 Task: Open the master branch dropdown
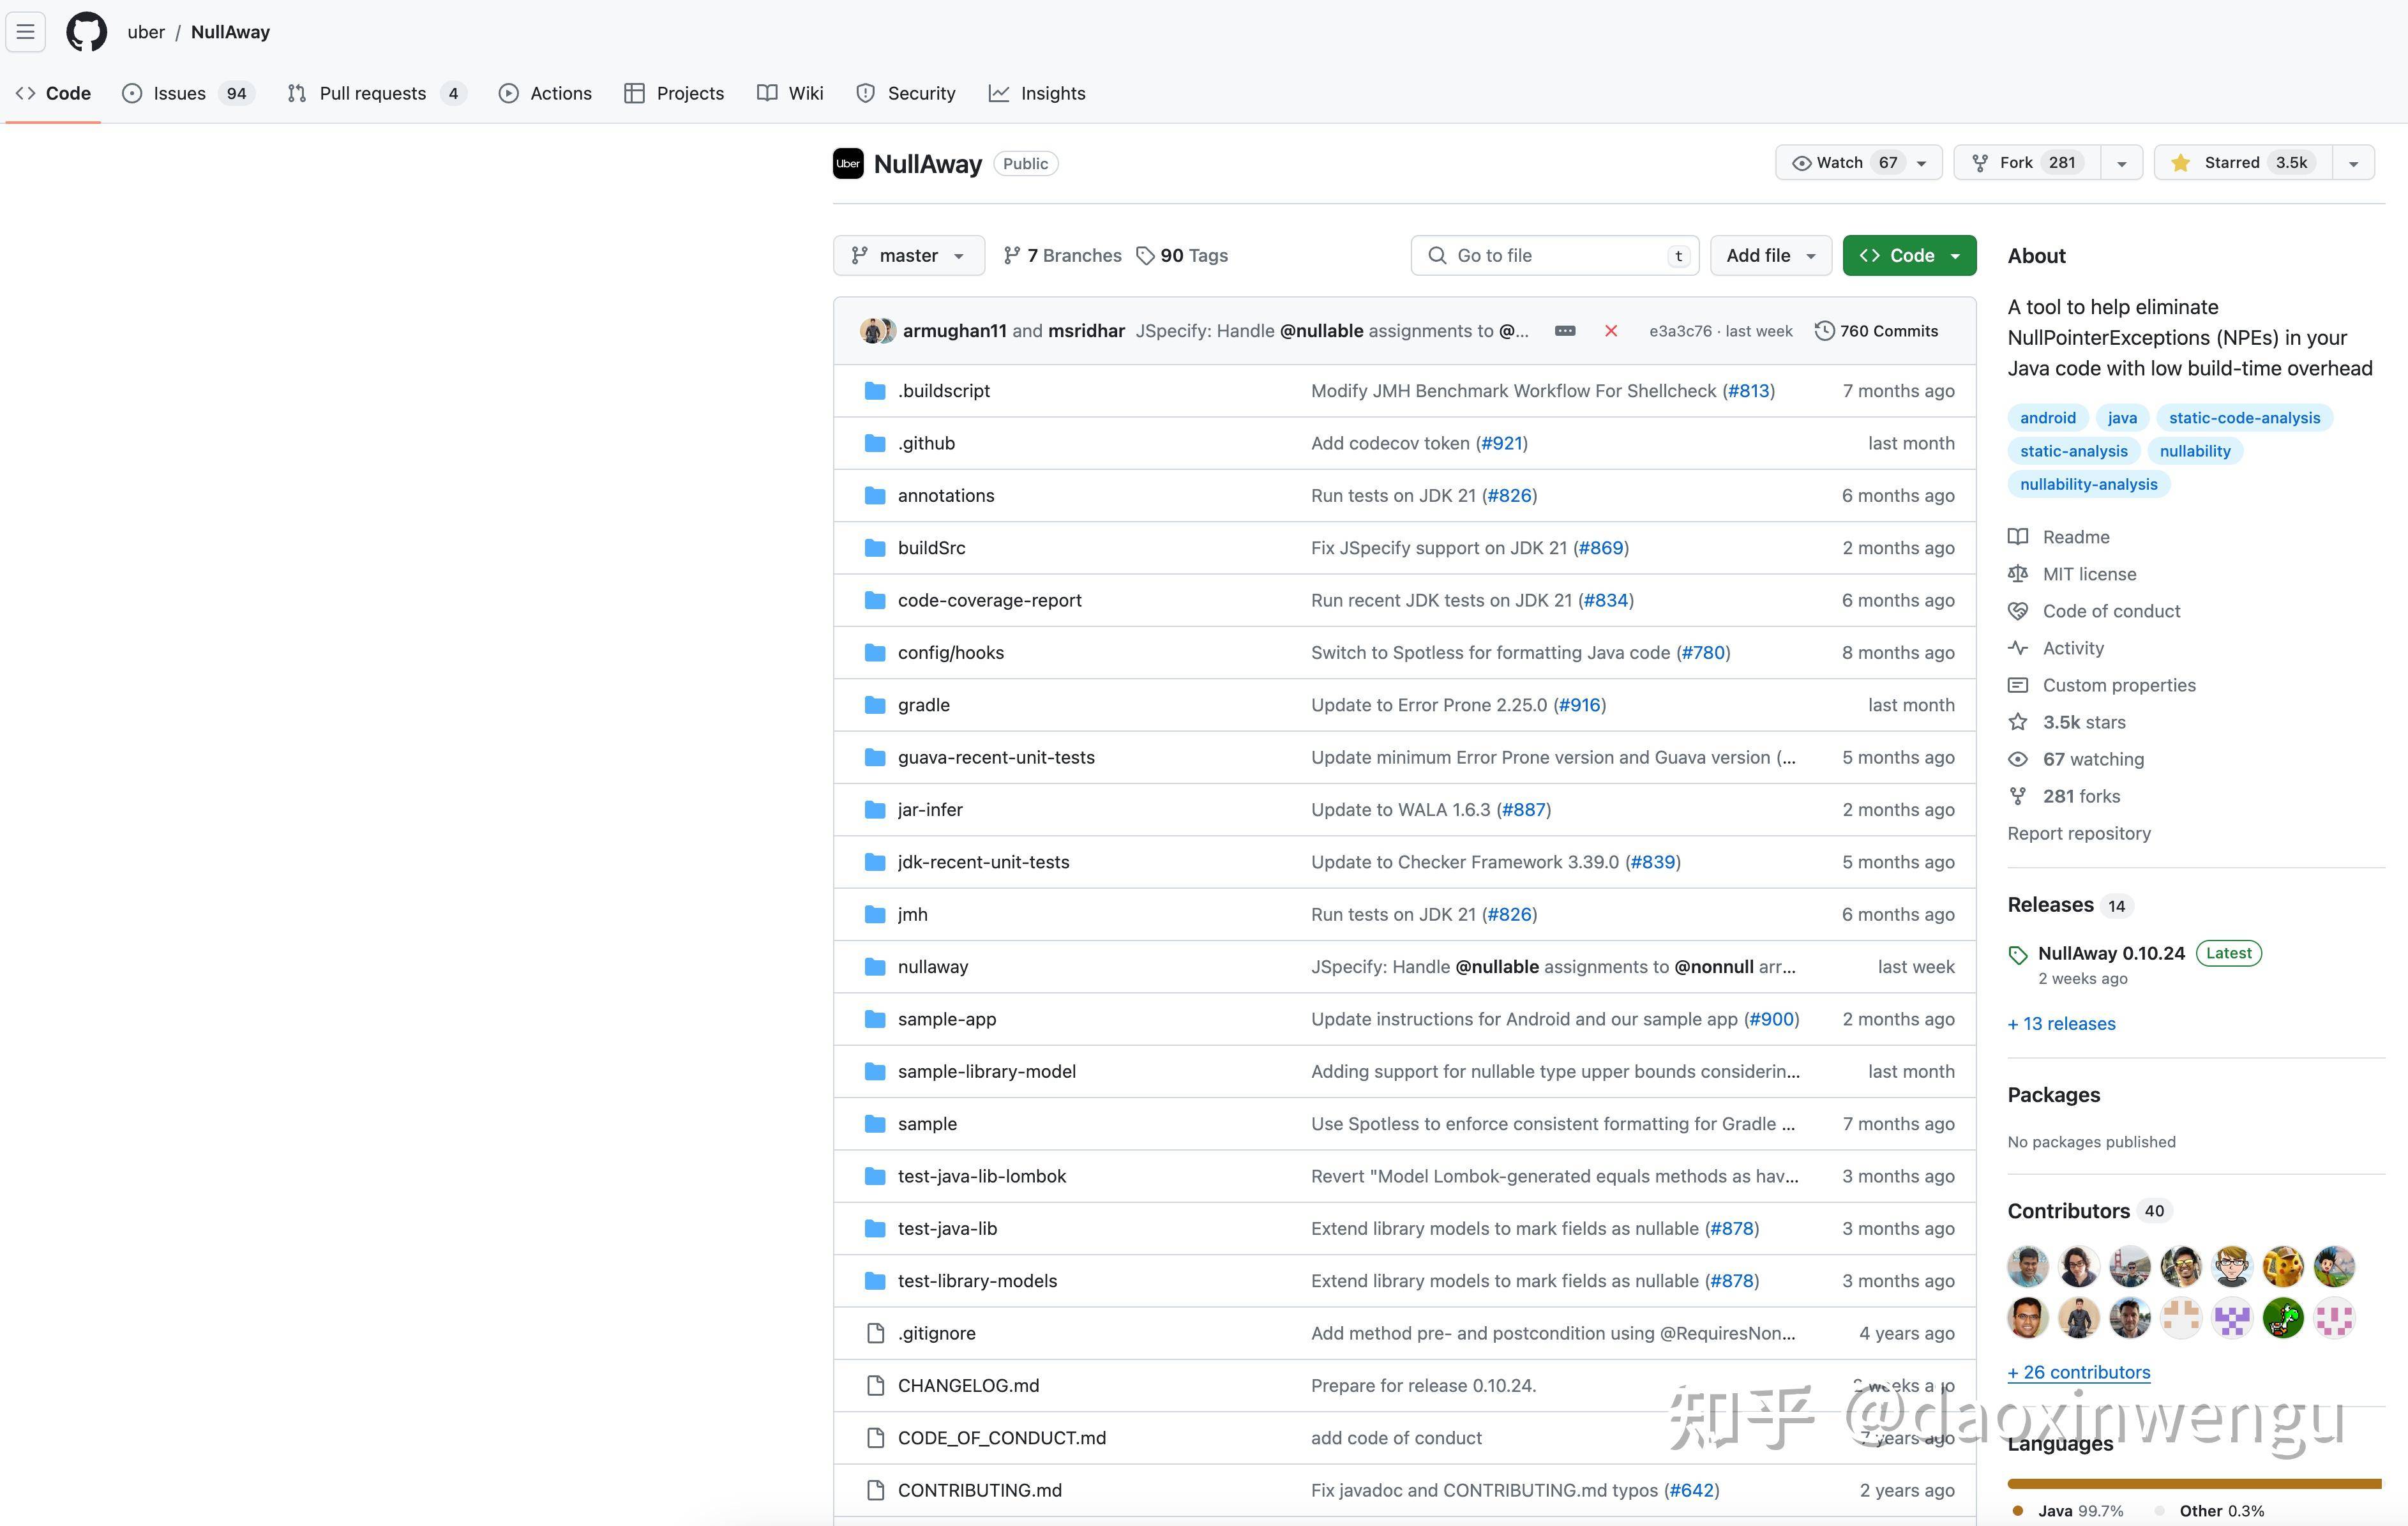pos(908,256)
